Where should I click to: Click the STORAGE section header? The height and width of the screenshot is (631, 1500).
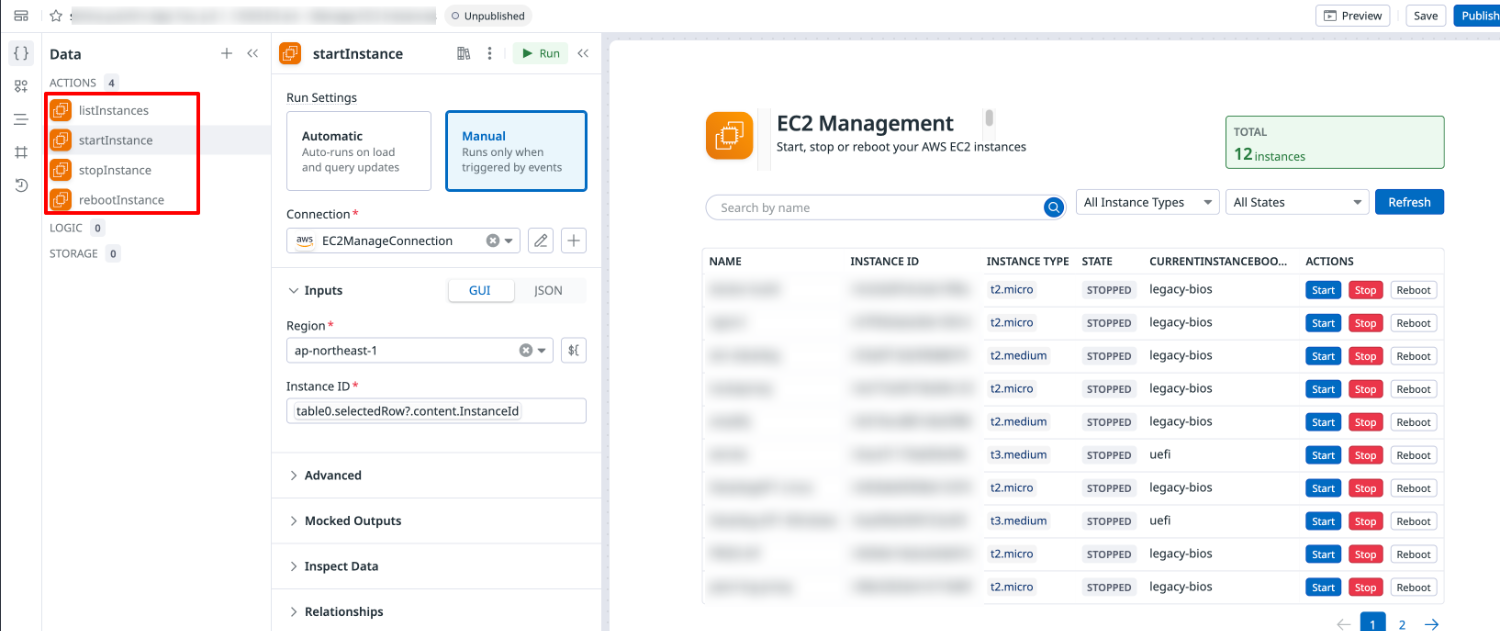[74, 254]
